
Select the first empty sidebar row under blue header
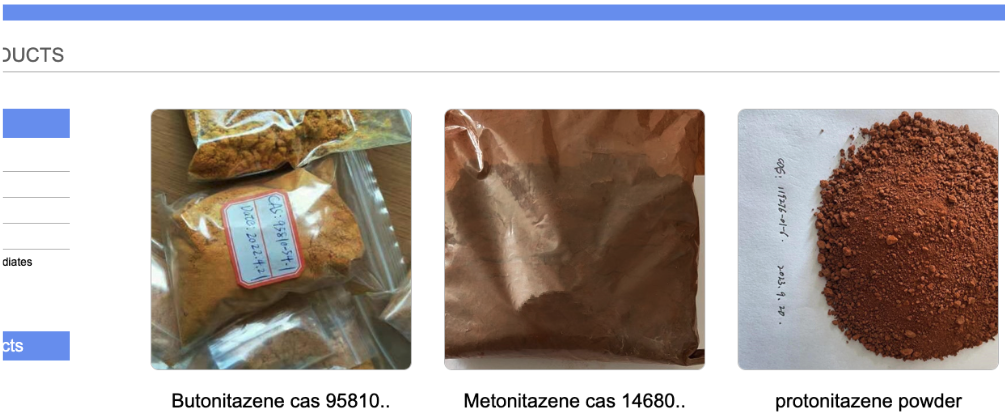pyautogui.click(x=36, y=159)
